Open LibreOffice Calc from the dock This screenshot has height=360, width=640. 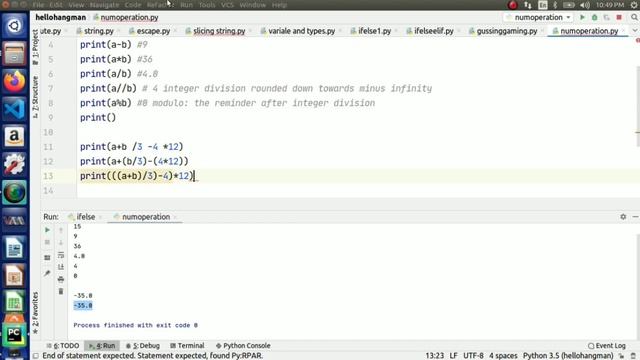(14, 302)
